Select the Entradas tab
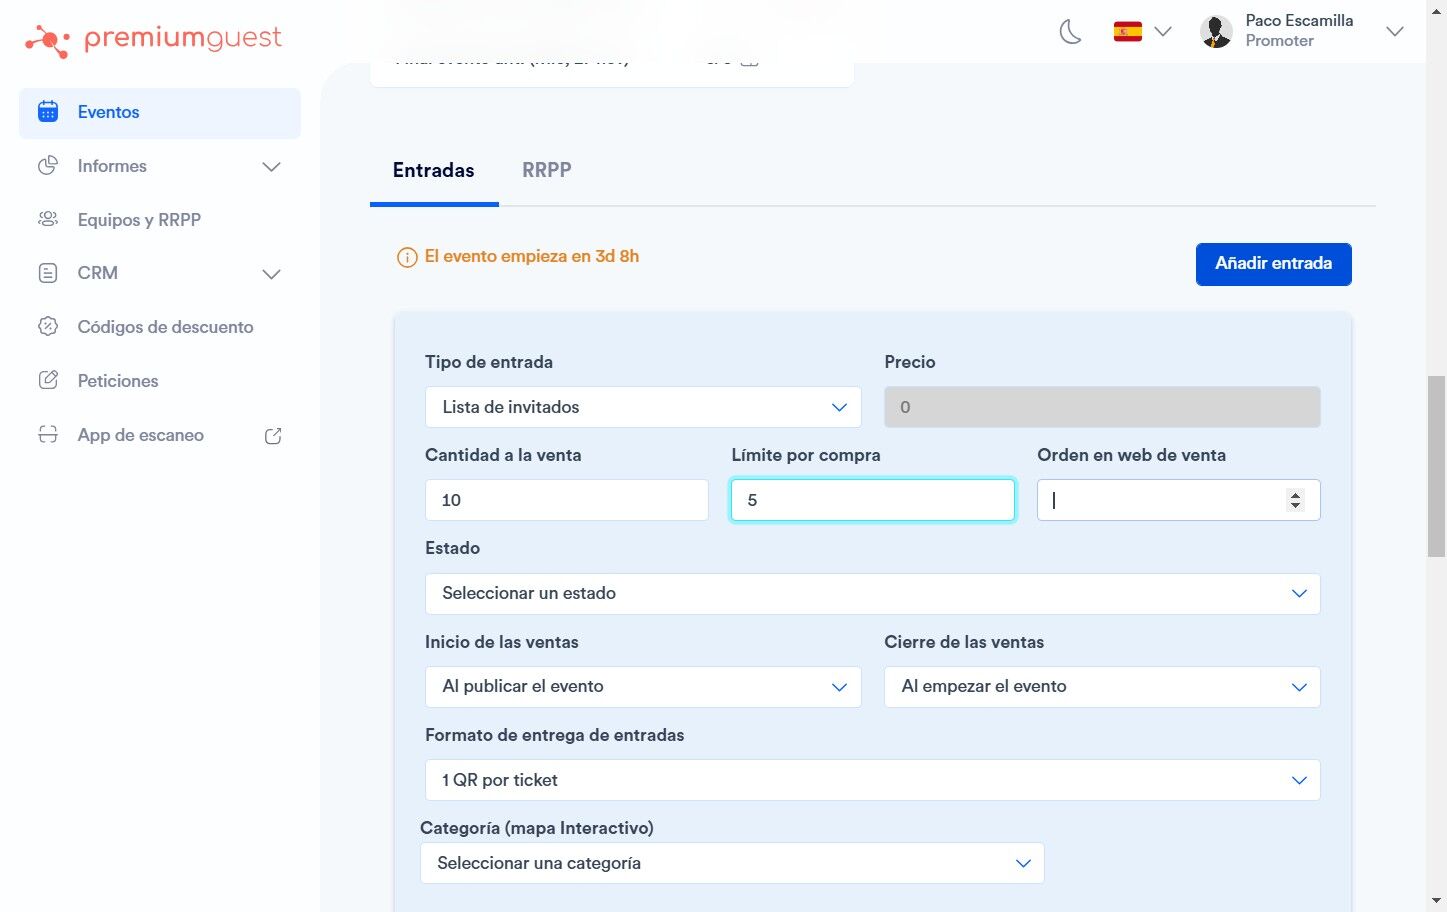 [433, 171]
